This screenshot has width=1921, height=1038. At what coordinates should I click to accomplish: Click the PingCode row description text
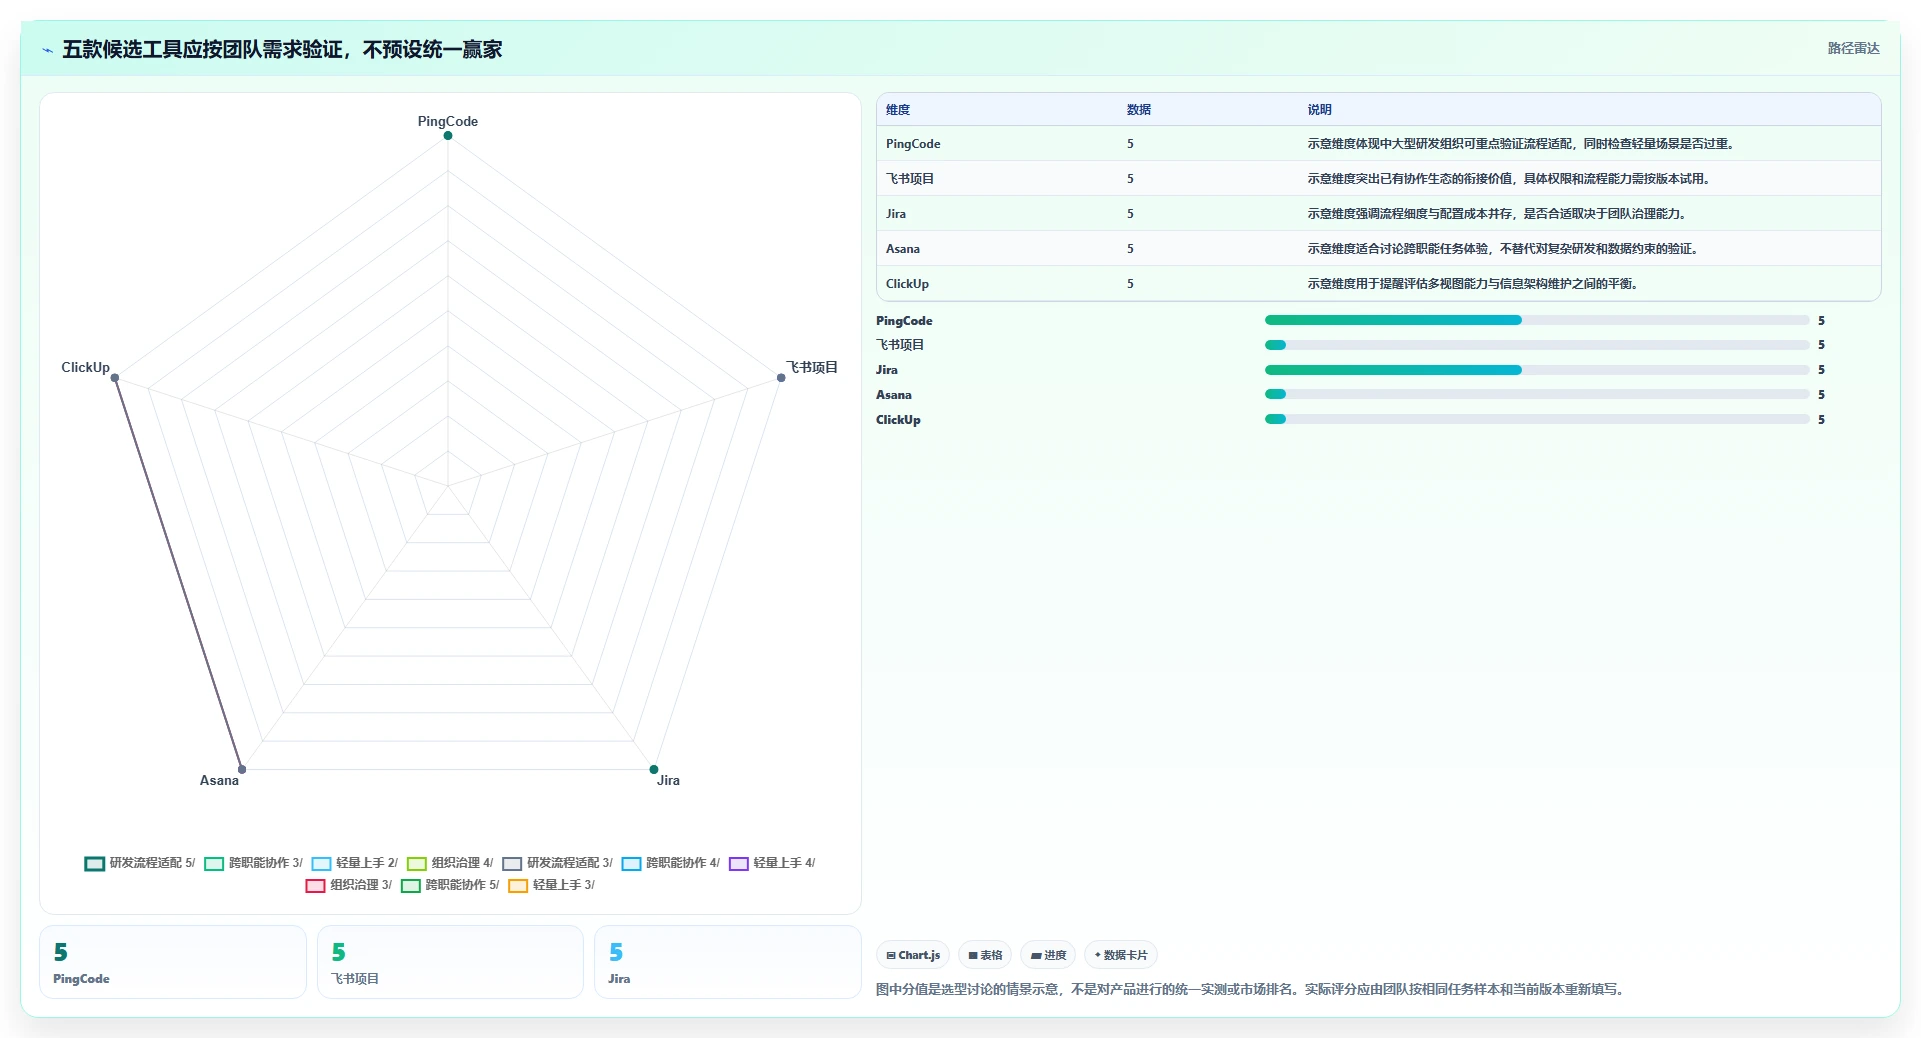pyautogui.click(x=1523, y=144)
